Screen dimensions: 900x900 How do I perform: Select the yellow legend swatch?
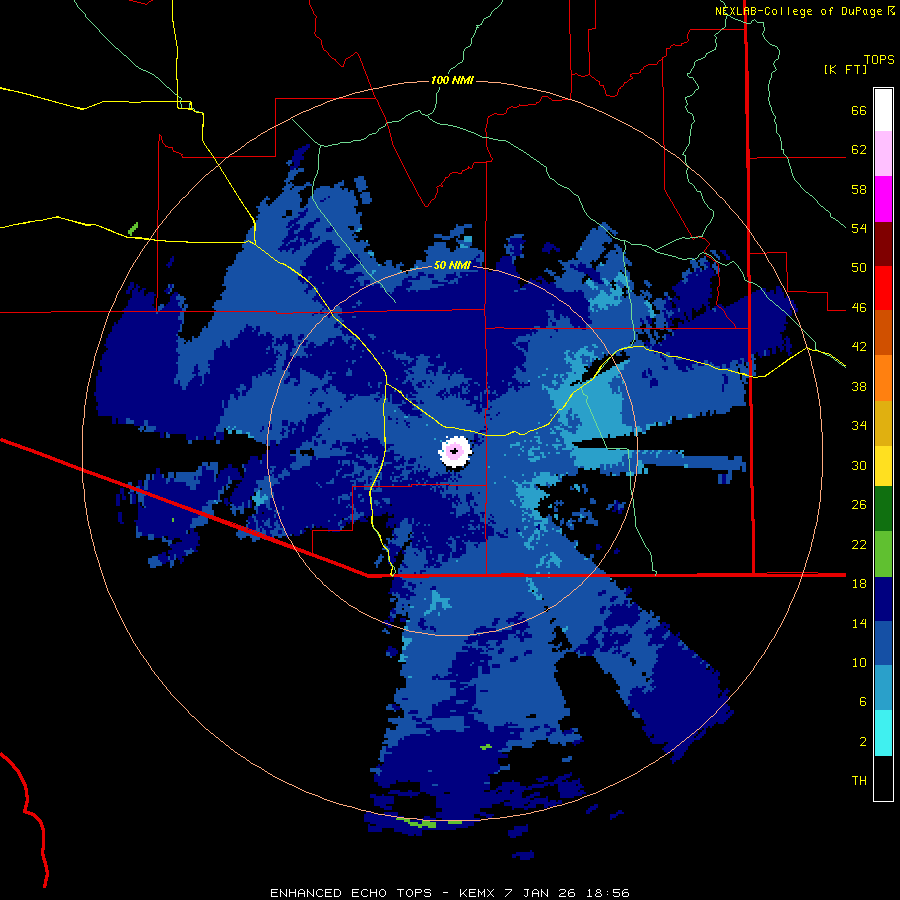[883, 466]
